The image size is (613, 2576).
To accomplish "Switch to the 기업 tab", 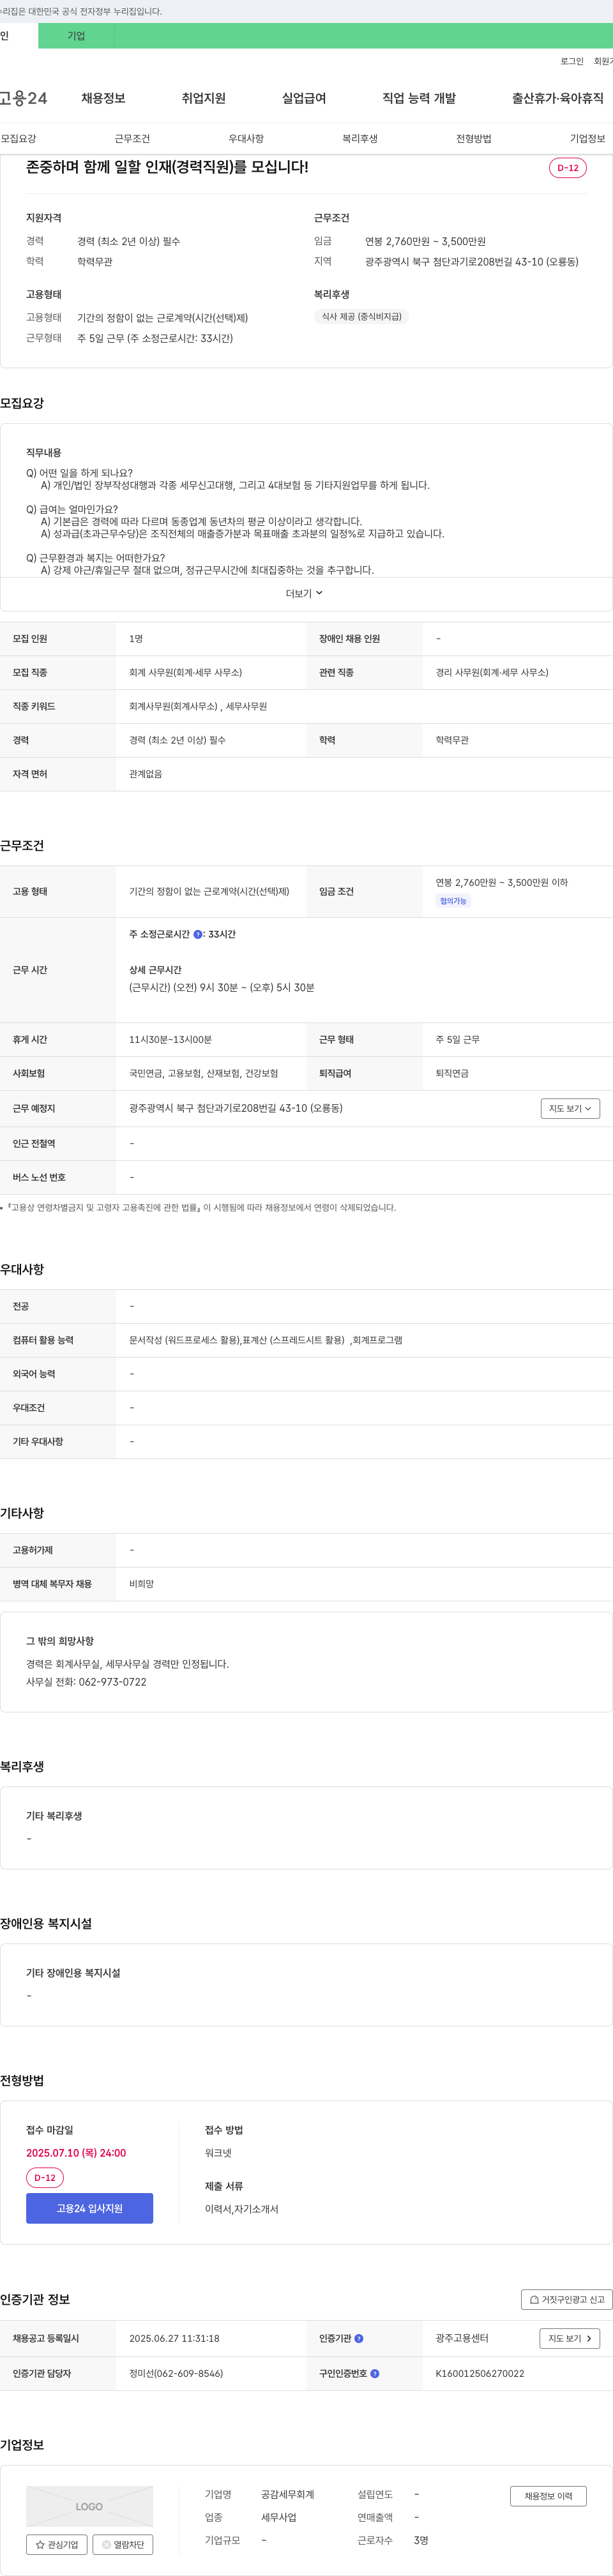I will 76,36.
